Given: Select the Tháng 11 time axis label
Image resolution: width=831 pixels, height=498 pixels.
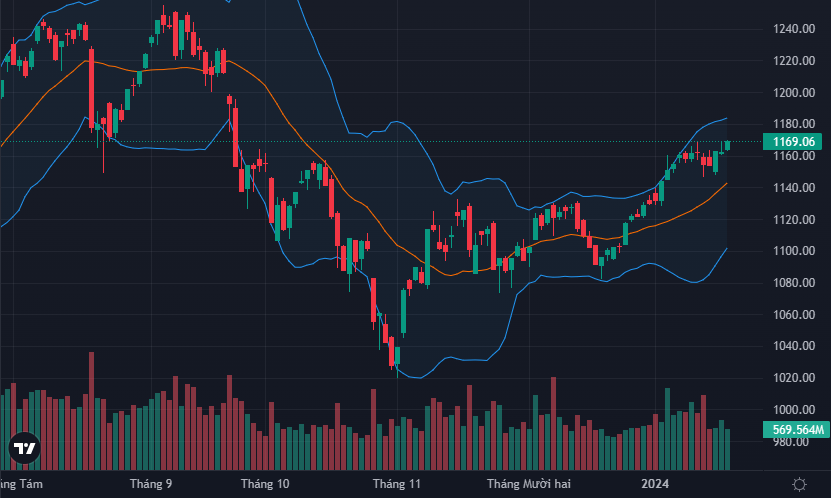Looking at the screenshot, I should 397,484.
